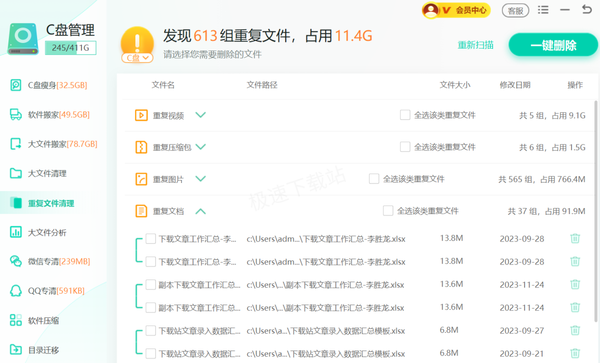Expand the 重复图片 group chevron
Viewport: 600px width, 363px height.
(x=201, y=179)
